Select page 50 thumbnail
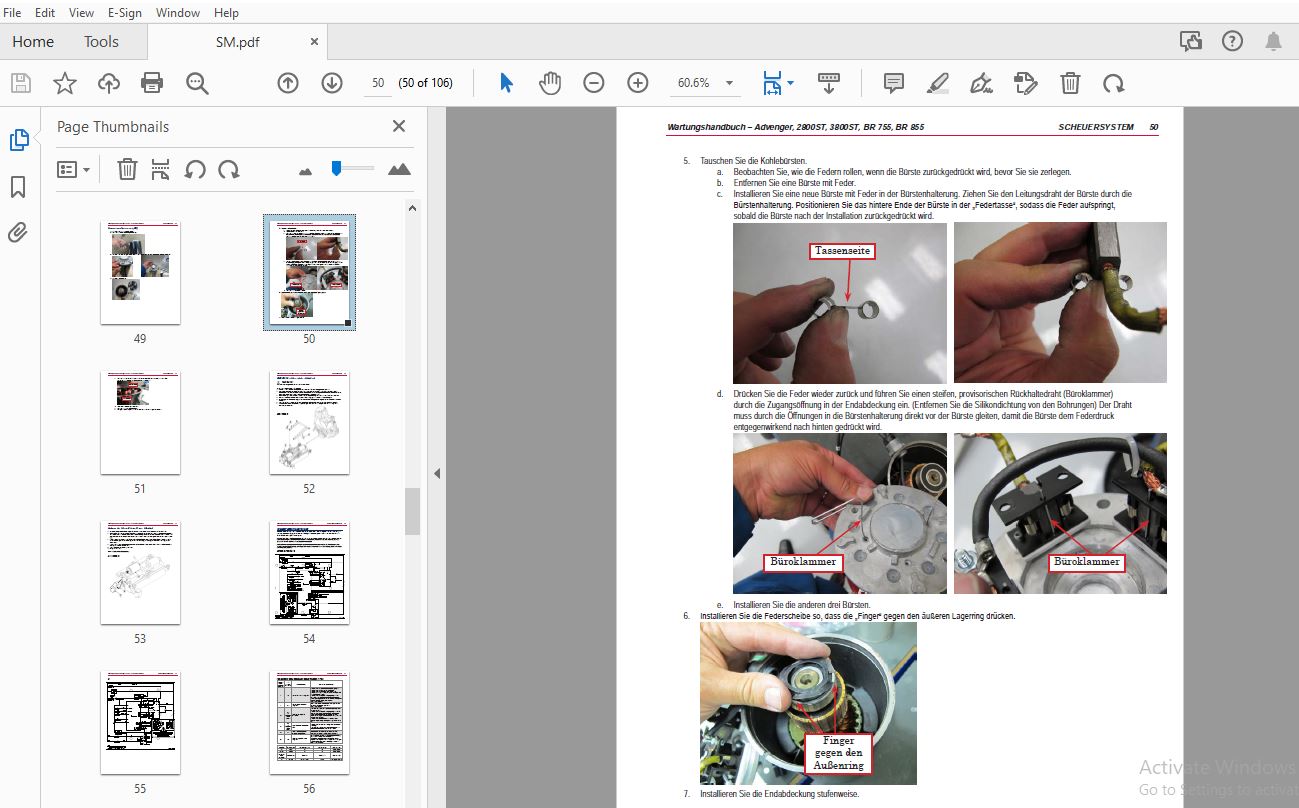Image resolution: width=1299 pixels, height=808 pixels. (309, 273)
